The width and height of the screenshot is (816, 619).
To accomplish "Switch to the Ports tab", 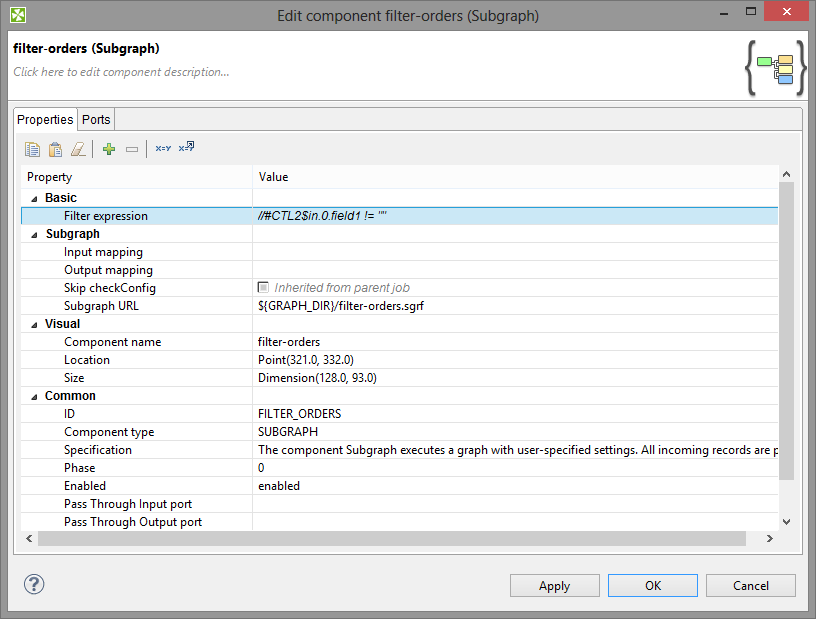I will click(97, 120).
